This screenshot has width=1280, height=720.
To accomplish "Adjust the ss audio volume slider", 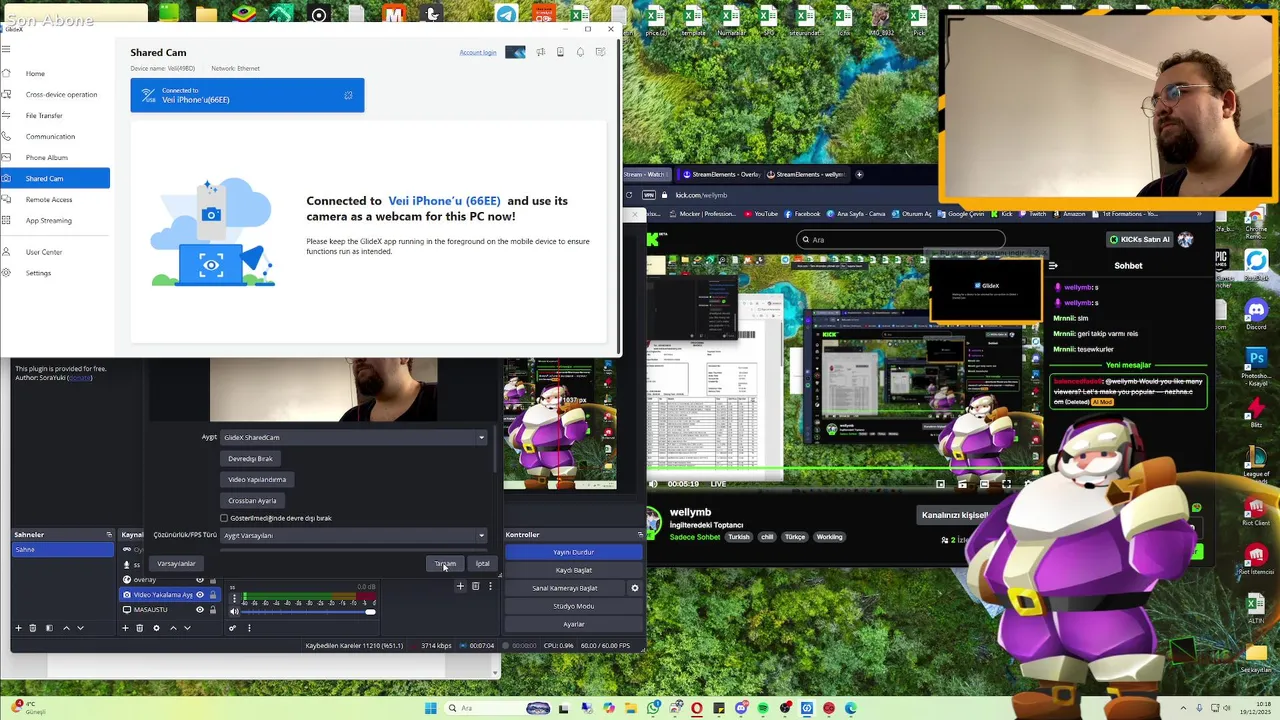I will (x=307, y=612).
